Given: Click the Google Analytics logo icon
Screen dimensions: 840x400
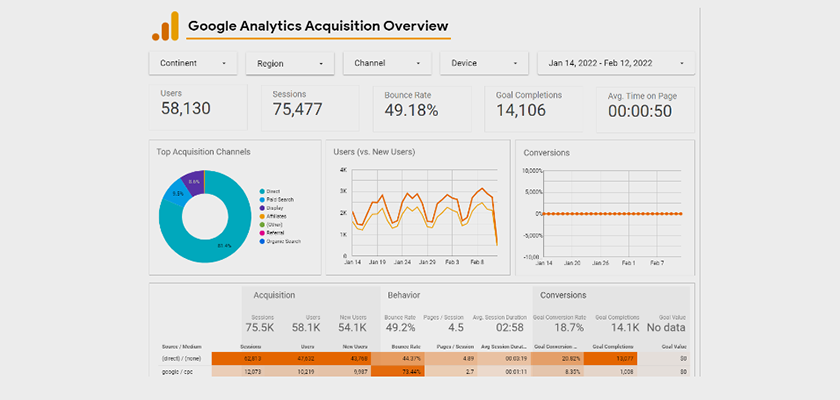Looking at the screenshot, I should click(x=165, y=26).
